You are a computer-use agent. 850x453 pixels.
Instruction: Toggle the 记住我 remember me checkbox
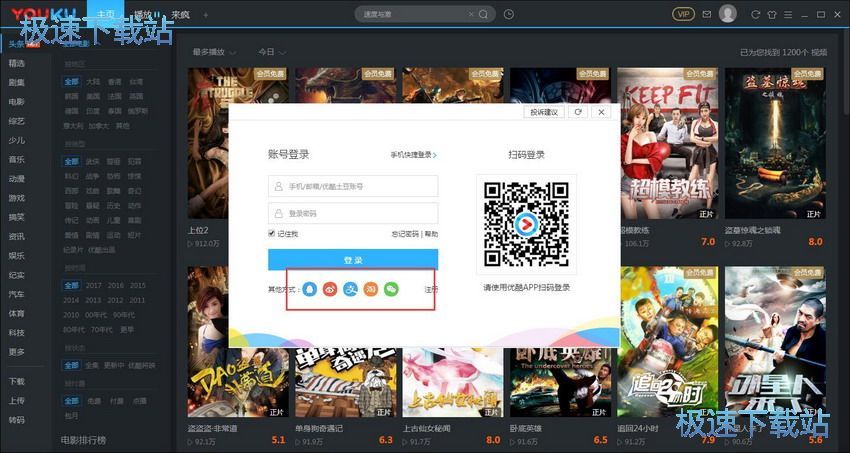click(x=272, y=234)
